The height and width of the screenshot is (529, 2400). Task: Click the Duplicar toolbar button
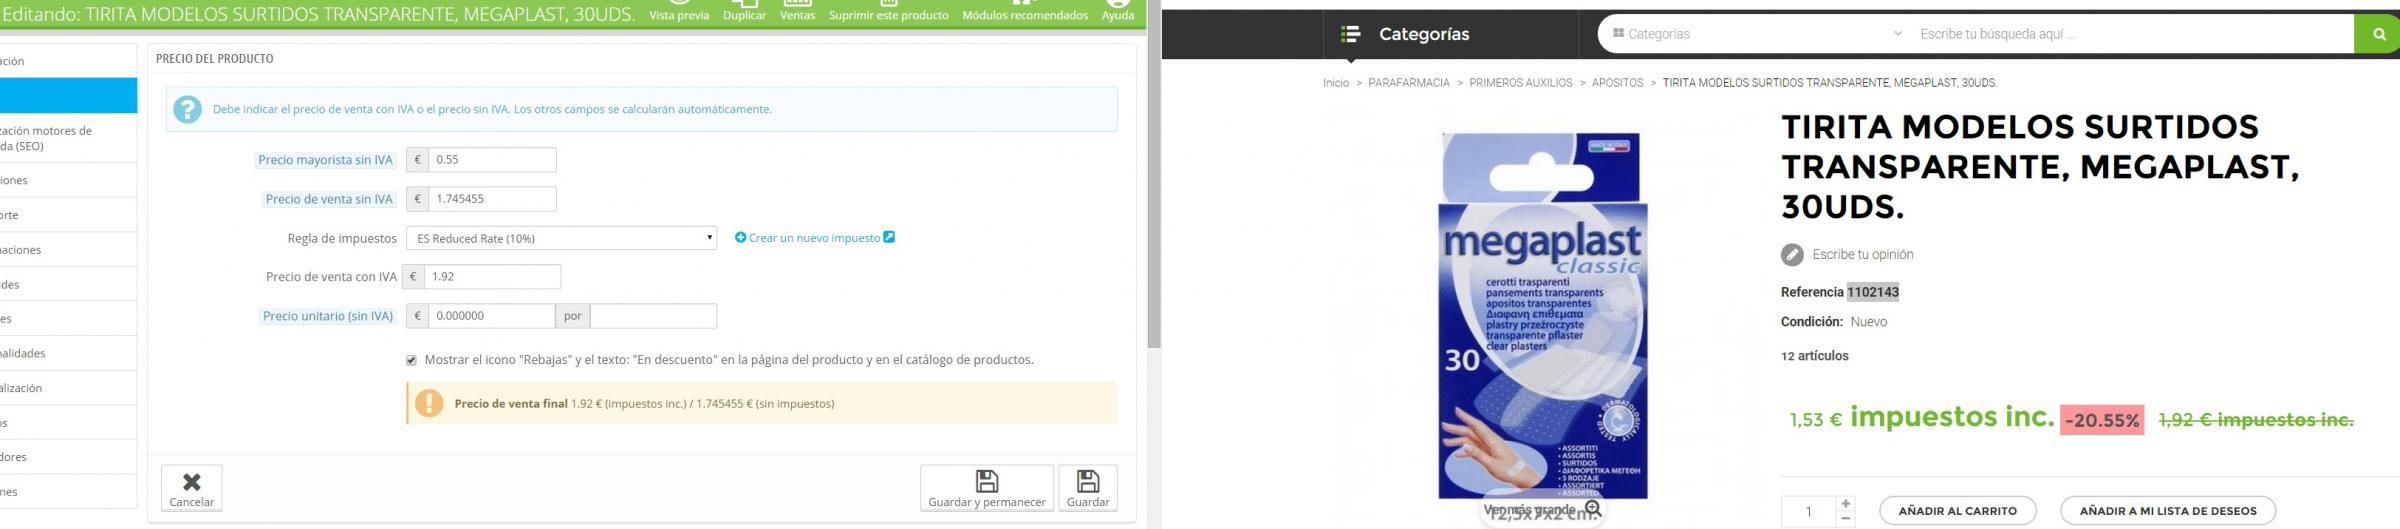click(745, 11)
